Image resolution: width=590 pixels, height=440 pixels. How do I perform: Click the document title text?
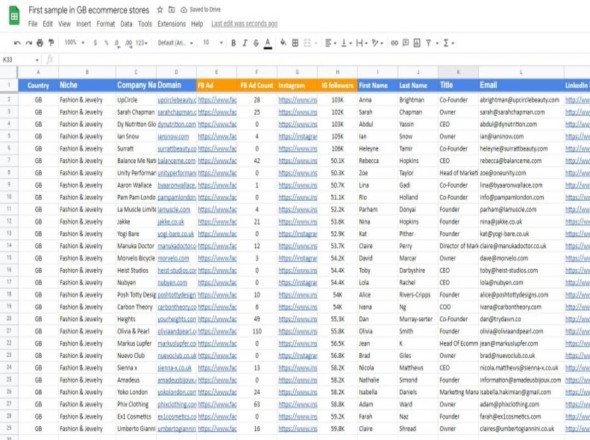89,10
